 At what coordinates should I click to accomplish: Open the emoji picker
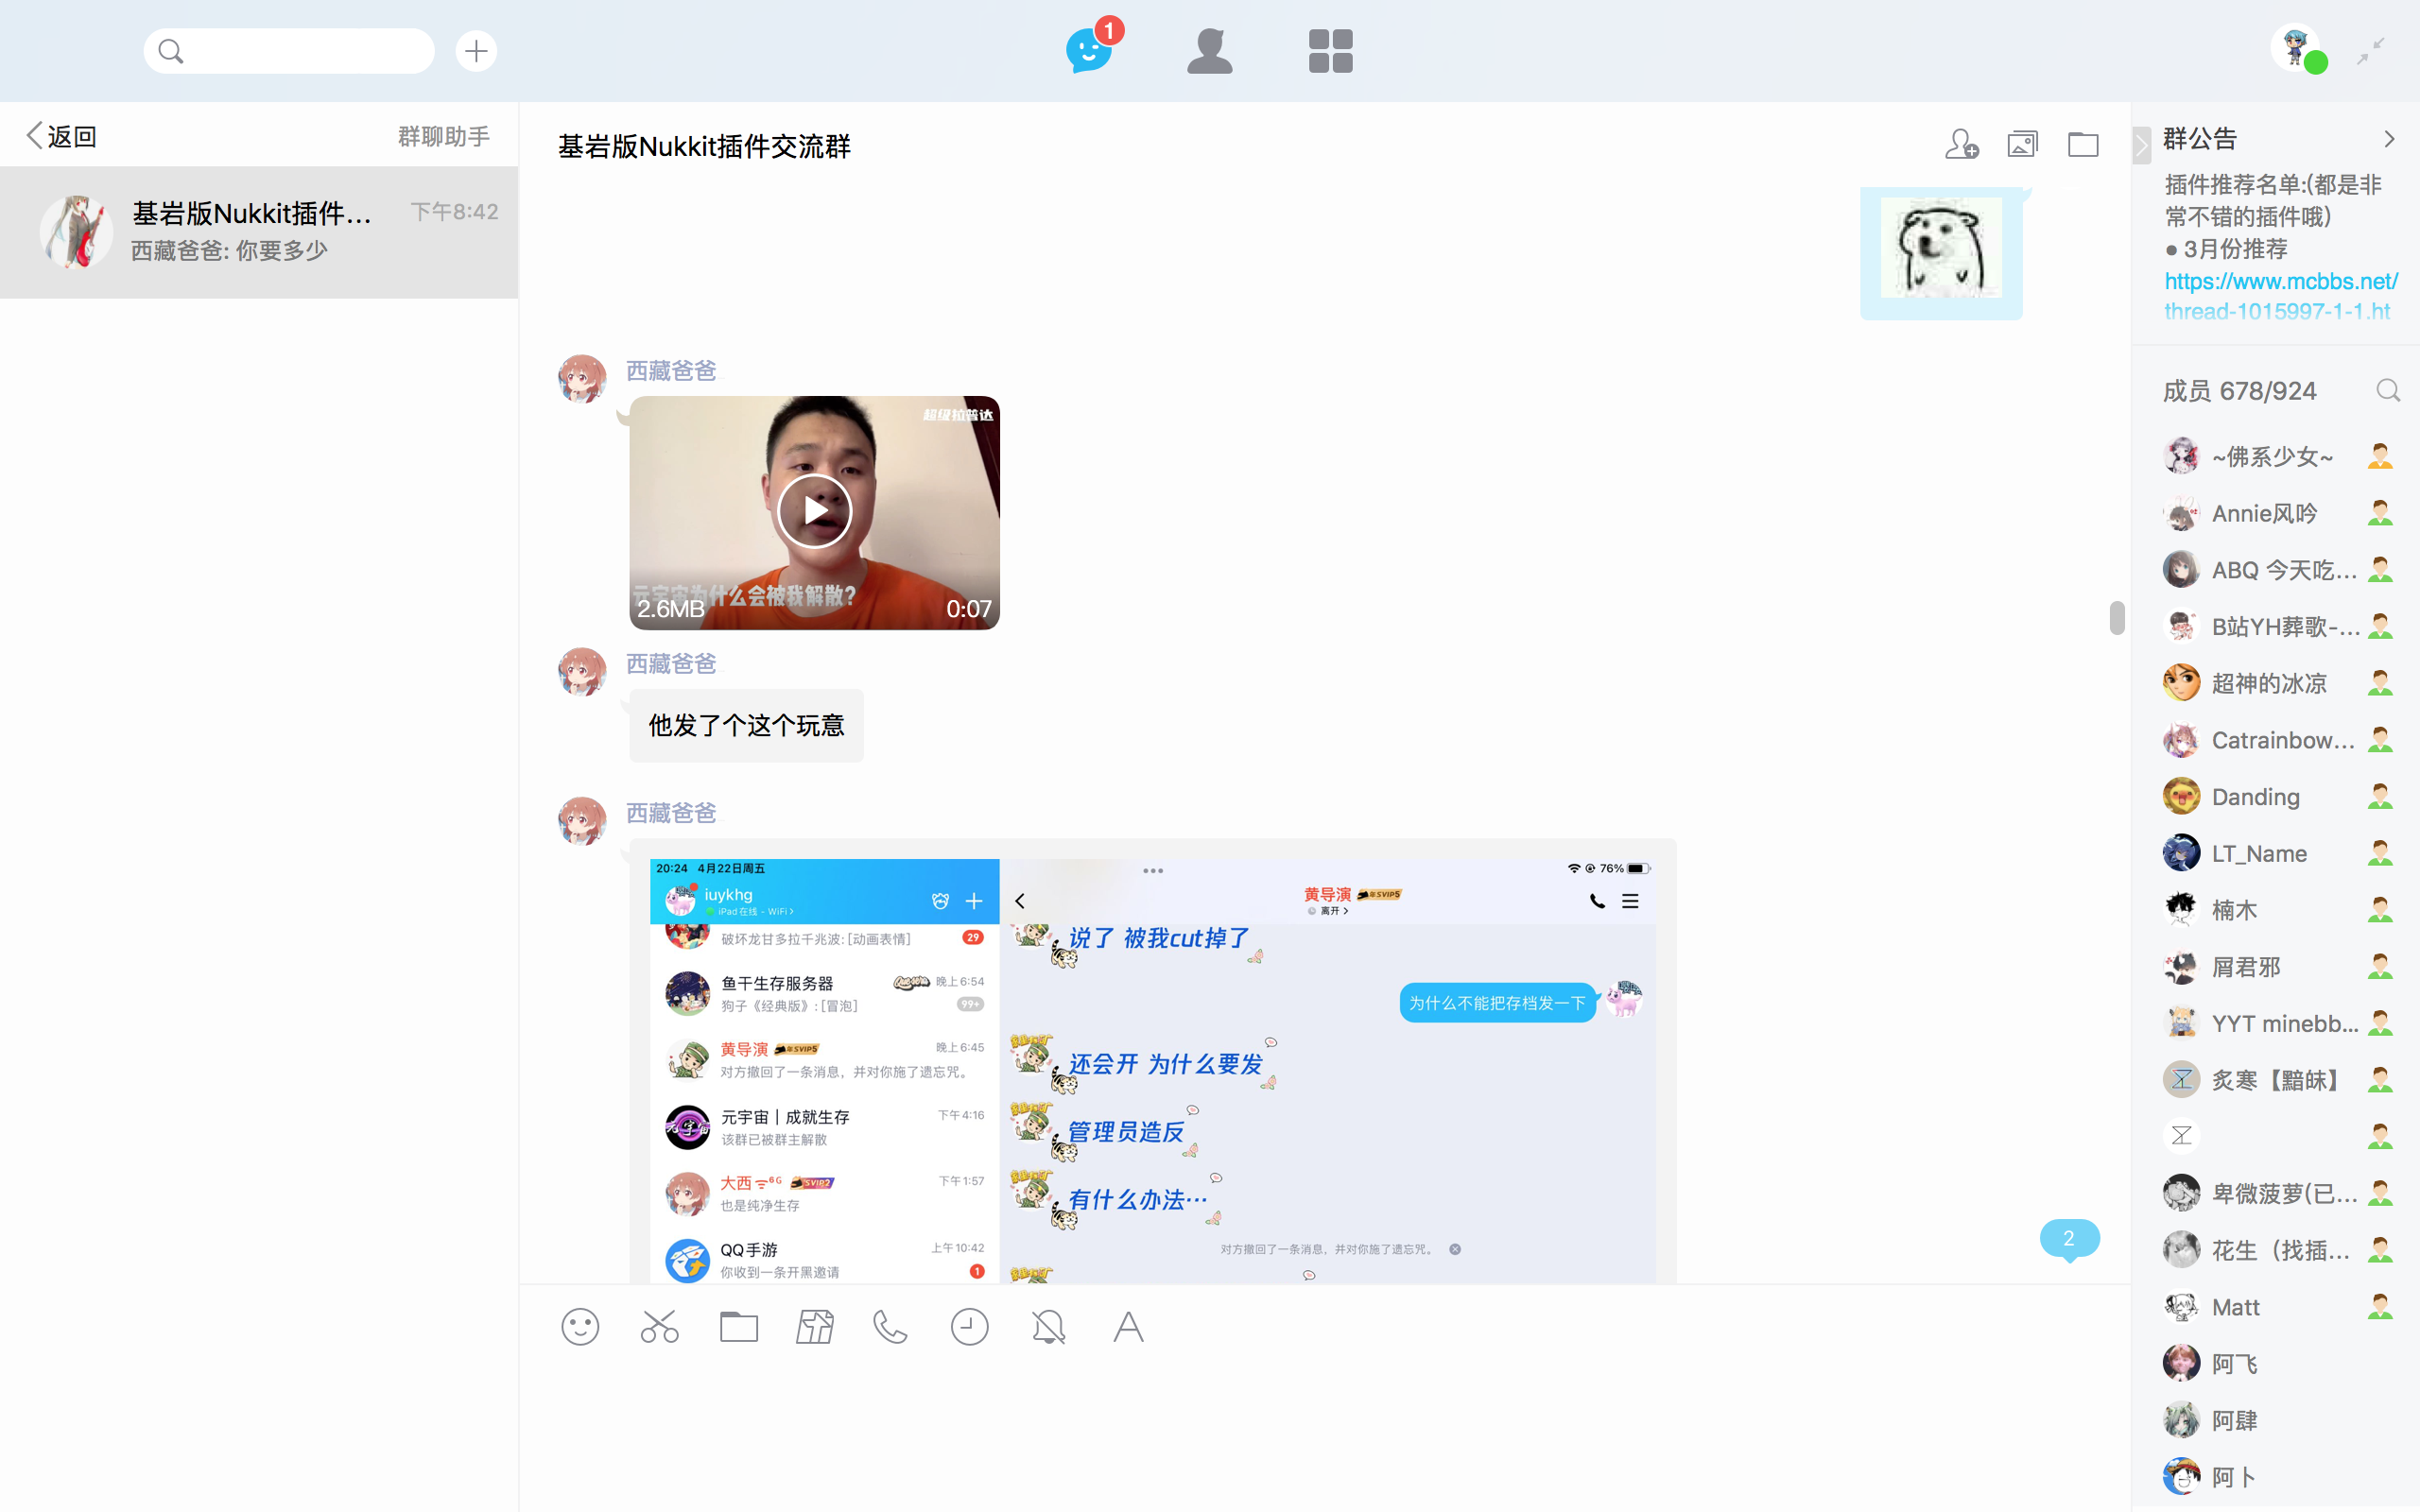pos(579,1327)
